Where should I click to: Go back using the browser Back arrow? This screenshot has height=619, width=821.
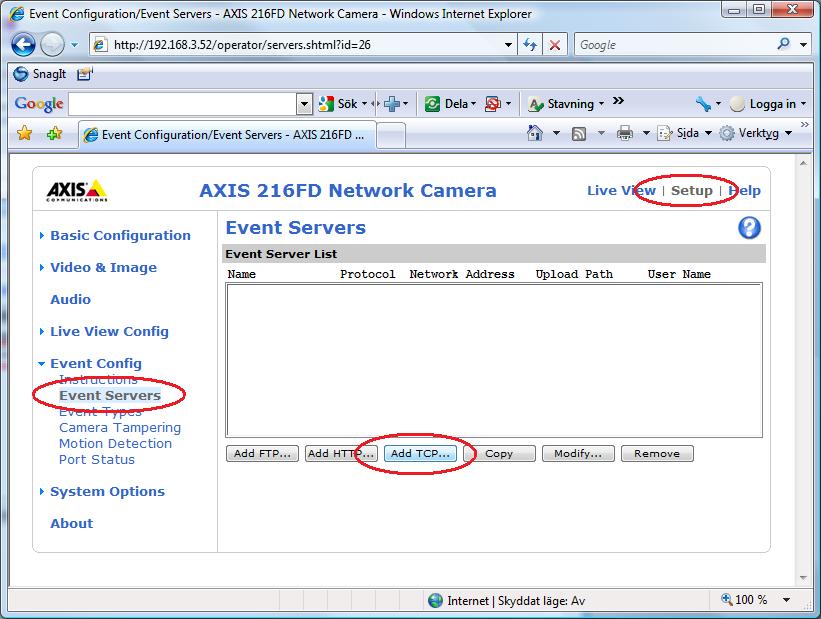[24, 45]
